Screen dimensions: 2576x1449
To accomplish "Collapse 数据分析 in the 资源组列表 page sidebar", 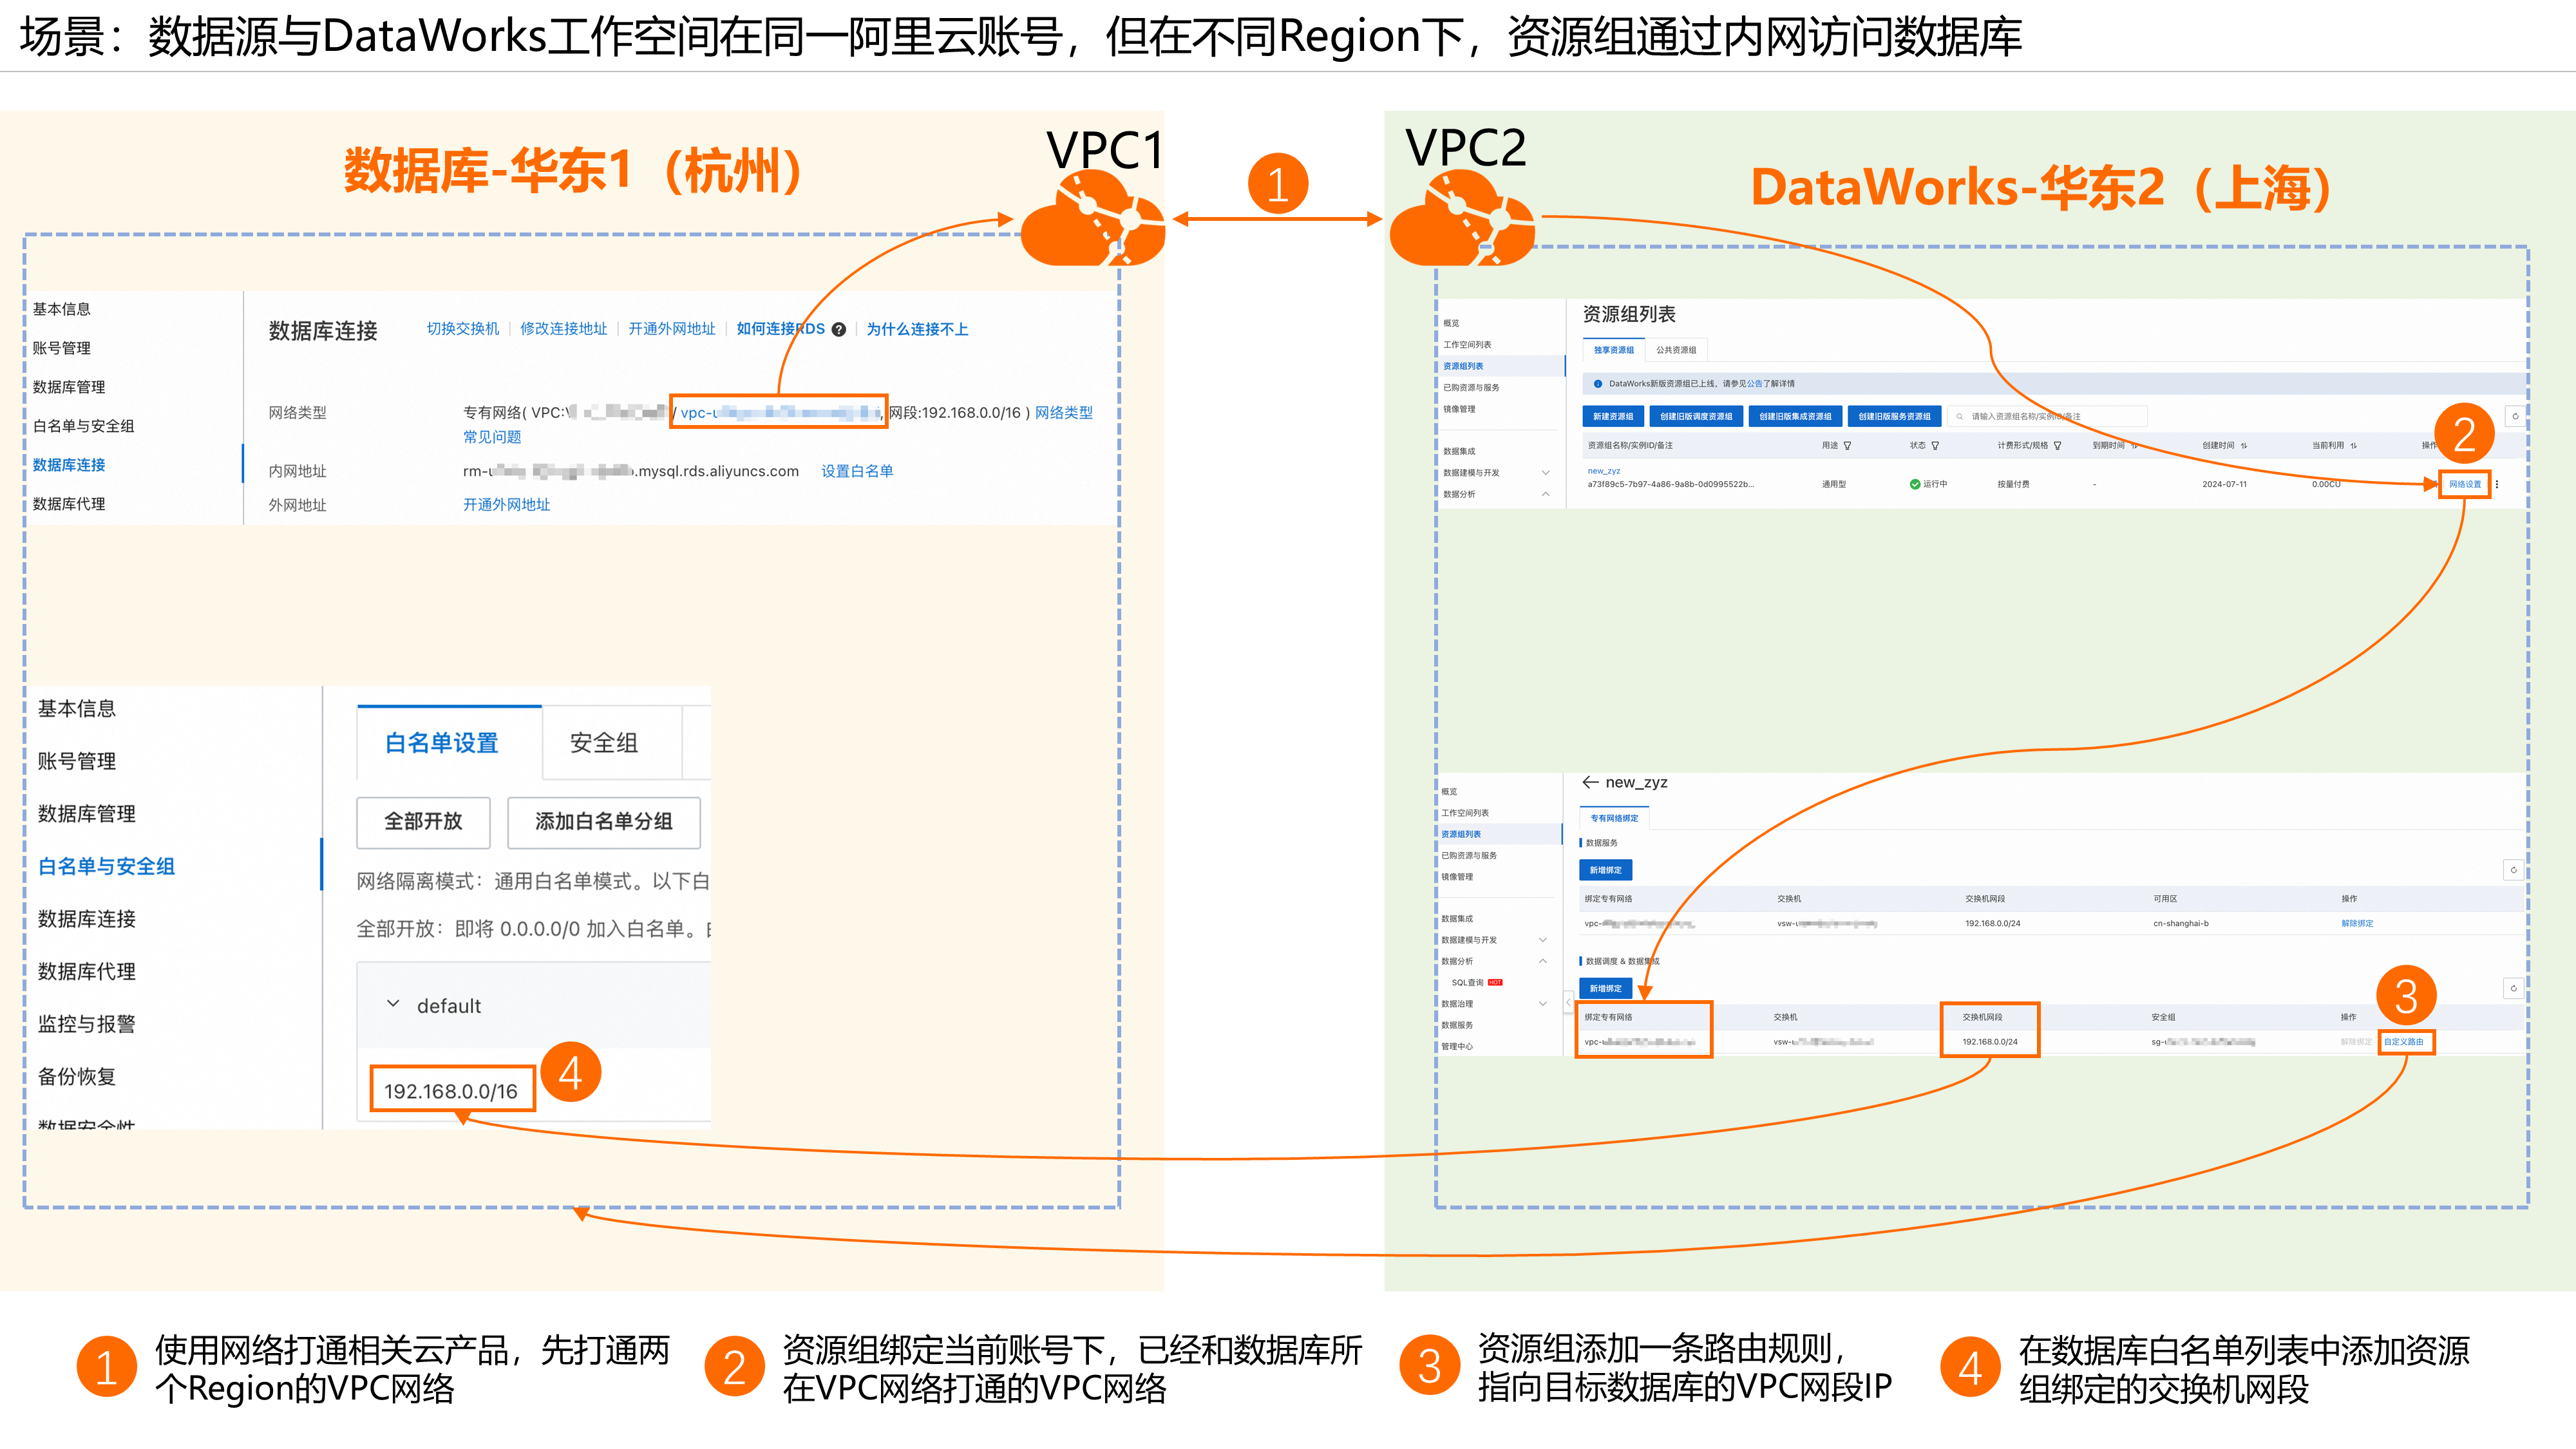I will coord(1545,494).
